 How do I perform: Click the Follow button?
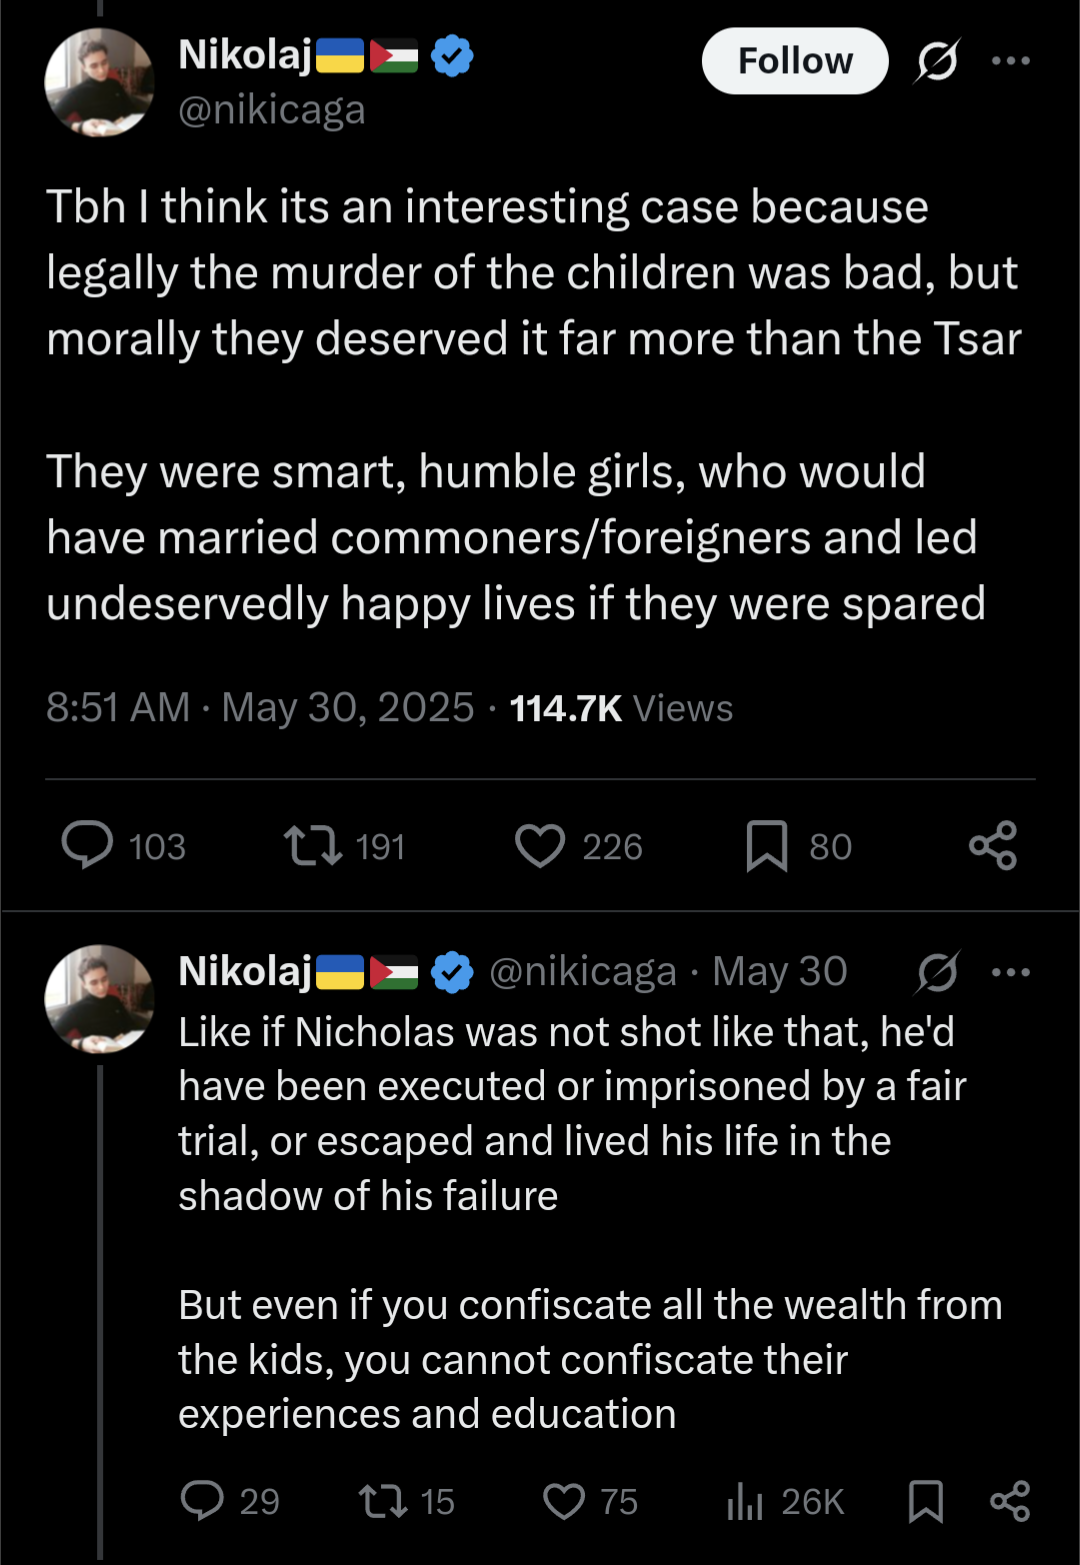click(795, 61)
